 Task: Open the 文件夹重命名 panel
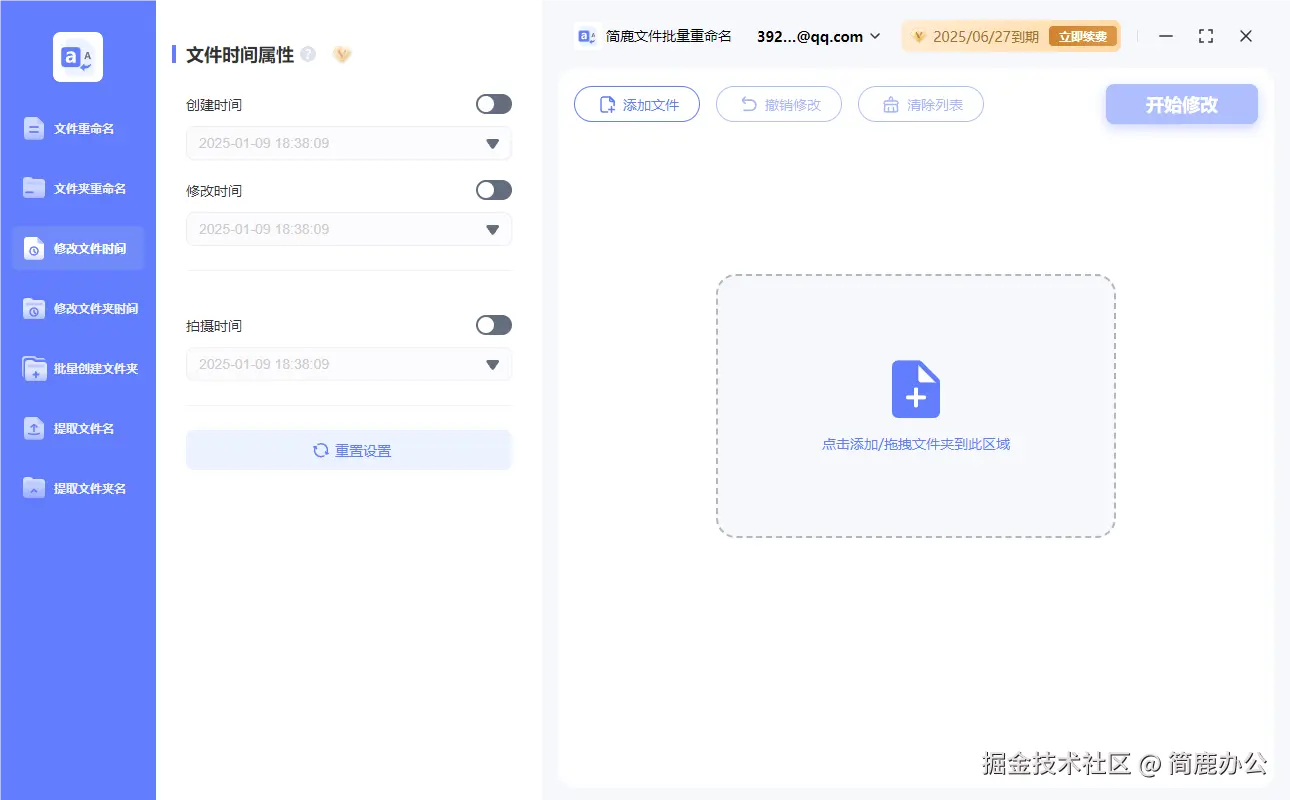pyautogui.click(x=78, y=188)
